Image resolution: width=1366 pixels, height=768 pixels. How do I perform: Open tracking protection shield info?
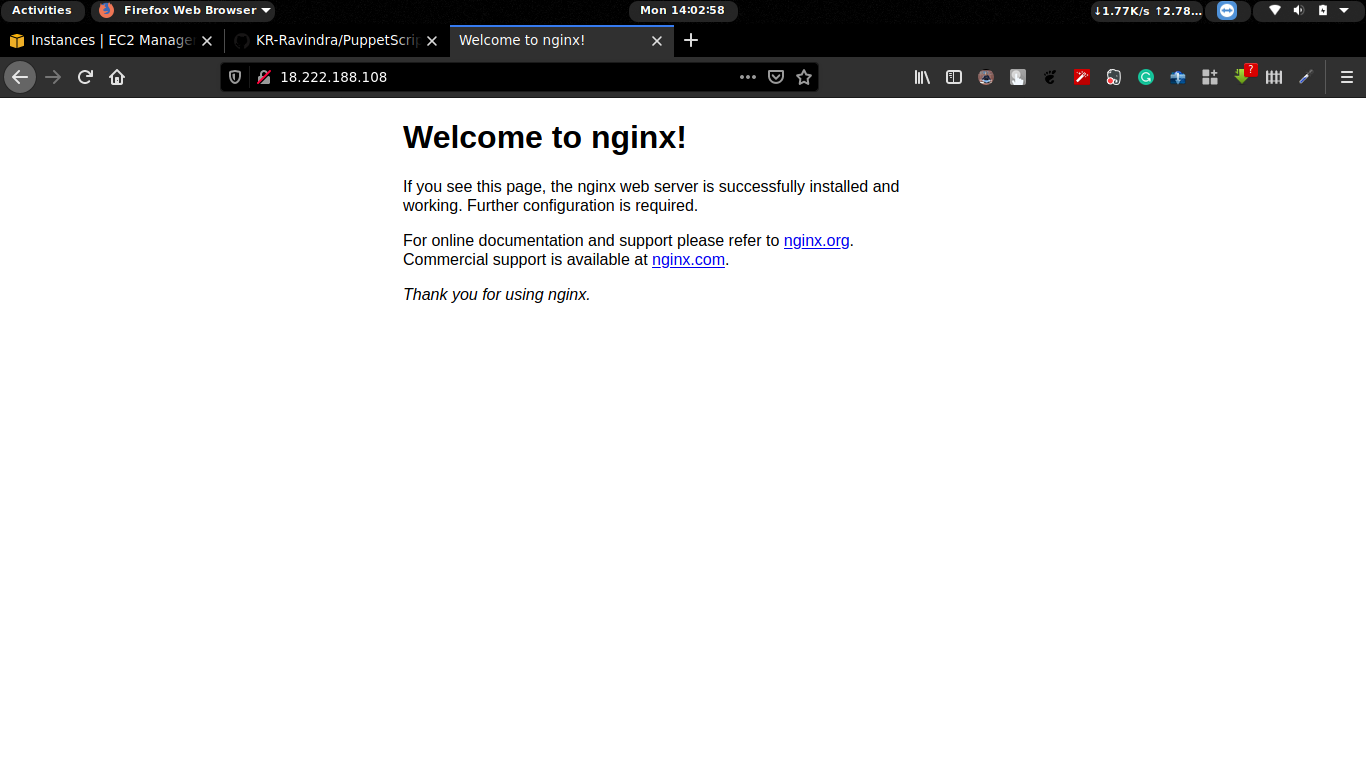pos(235,77)
